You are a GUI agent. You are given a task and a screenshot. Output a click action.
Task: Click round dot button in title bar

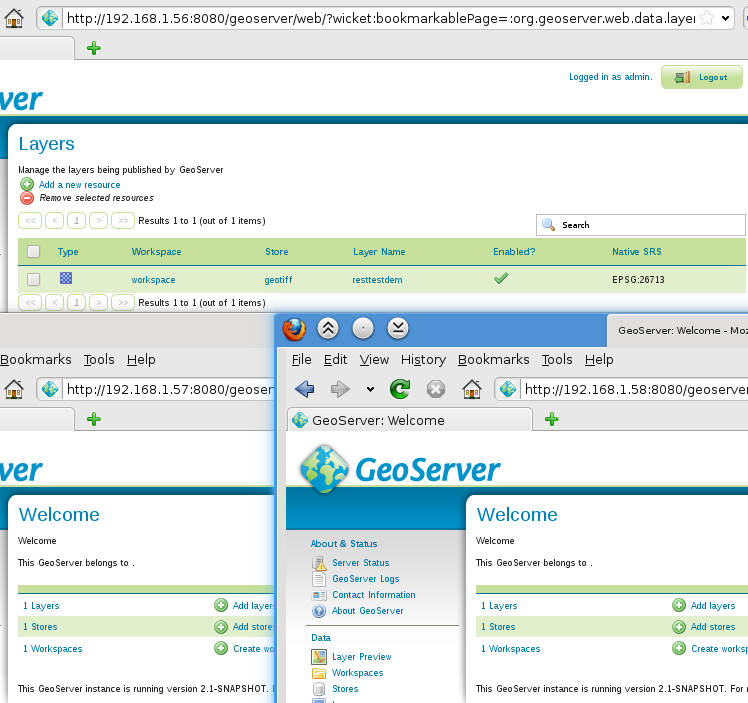(x=363, y=329)
